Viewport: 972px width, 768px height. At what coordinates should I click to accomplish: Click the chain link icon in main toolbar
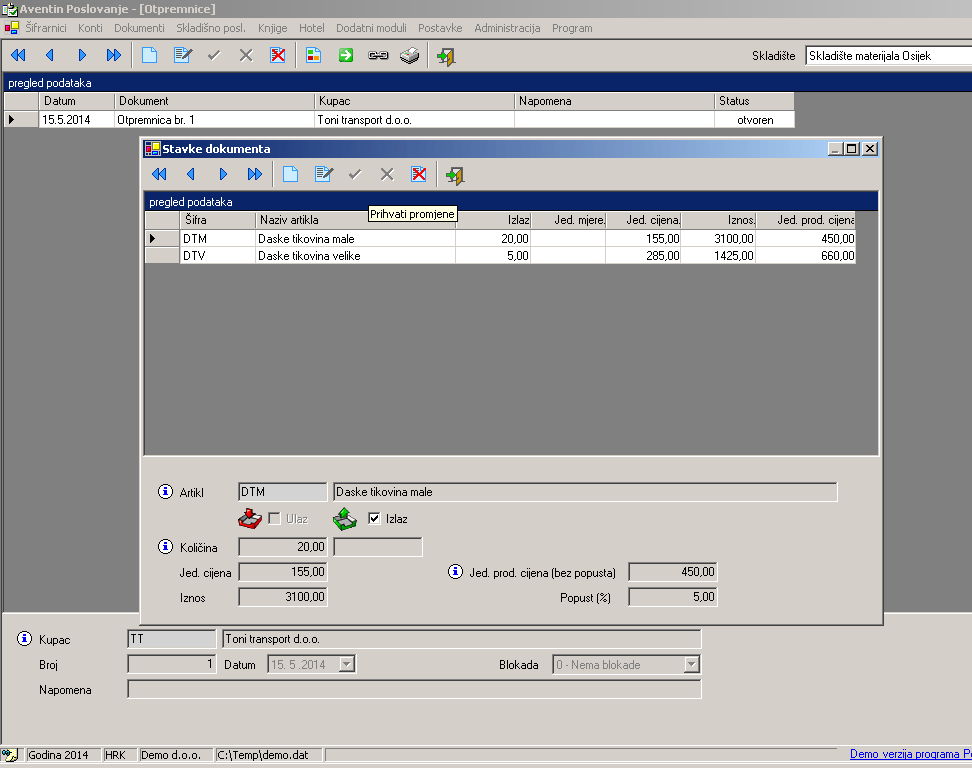point(378,56)
